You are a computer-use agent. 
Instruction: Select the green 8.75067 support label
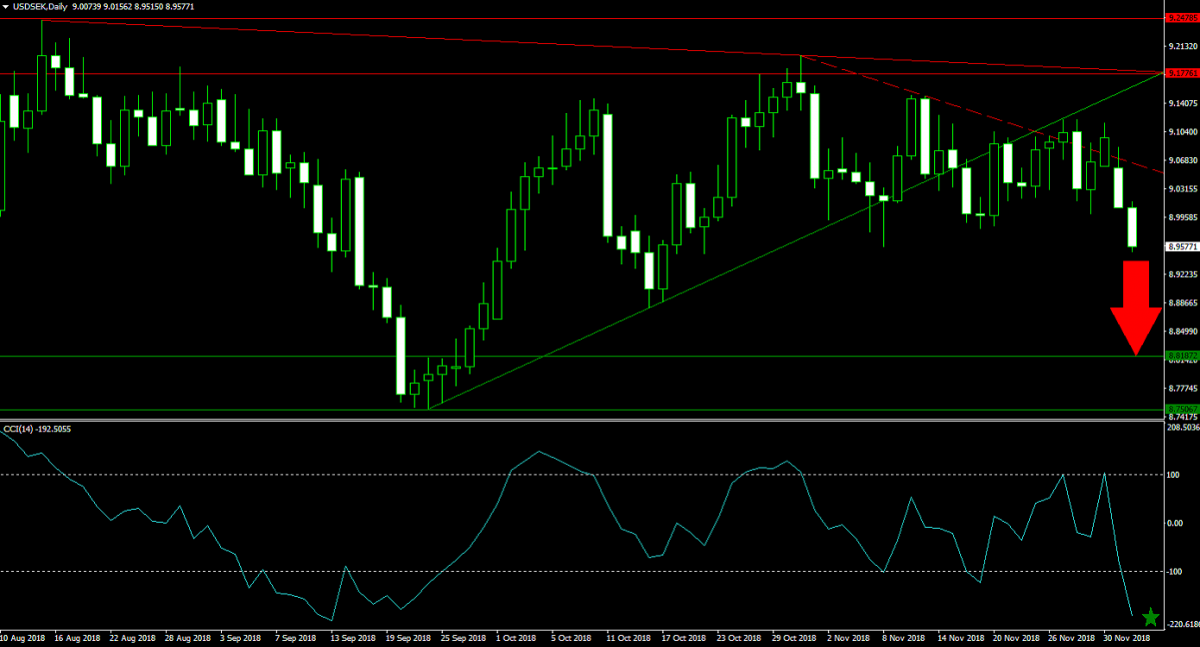click(x=1182, y=409)
